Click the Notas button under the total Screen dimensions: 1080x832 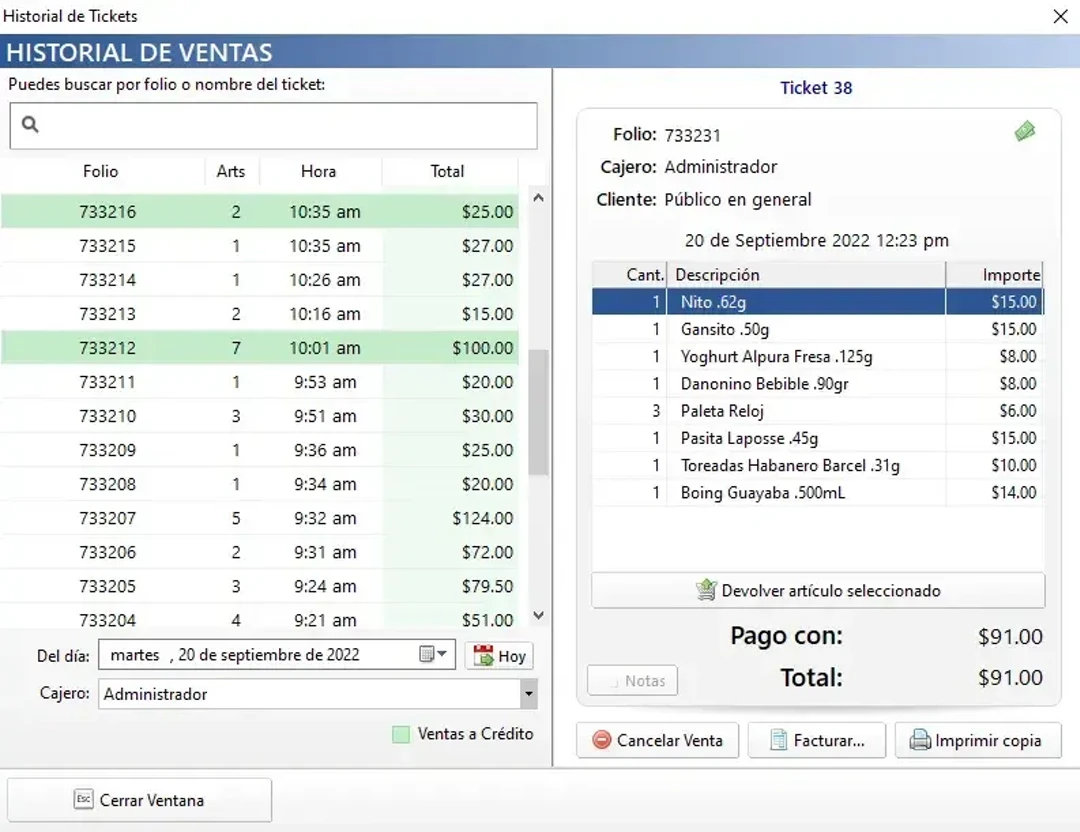tap(633, 680)
